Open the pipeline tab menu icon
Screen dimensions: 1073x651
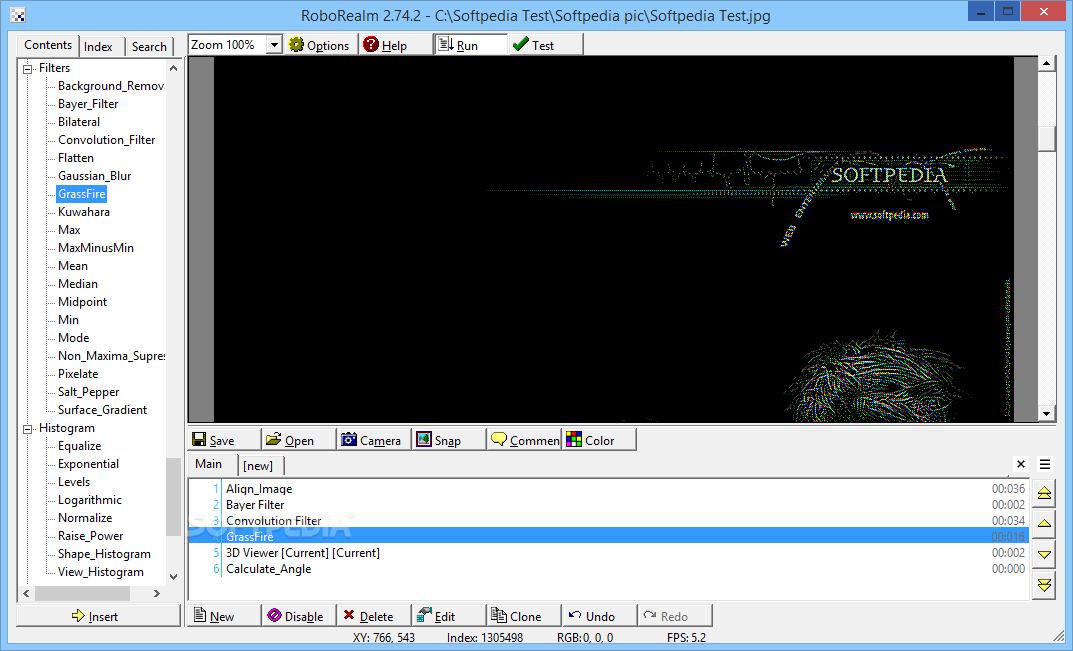1045,464
